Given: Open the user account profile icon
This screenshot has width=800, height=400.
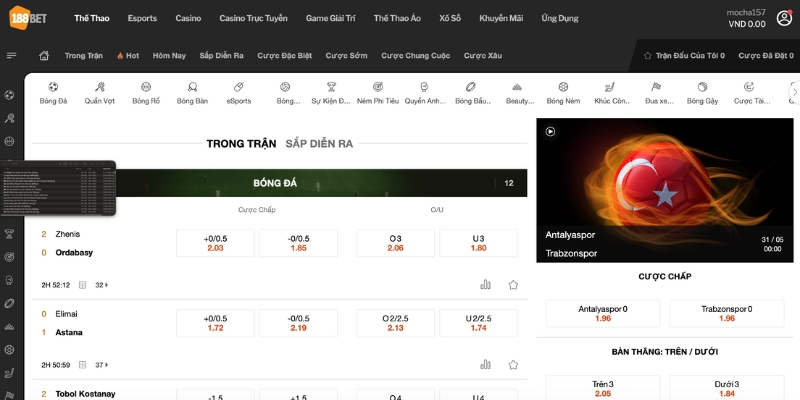Looking at the screenshot, I should click(x=784, y=18).
